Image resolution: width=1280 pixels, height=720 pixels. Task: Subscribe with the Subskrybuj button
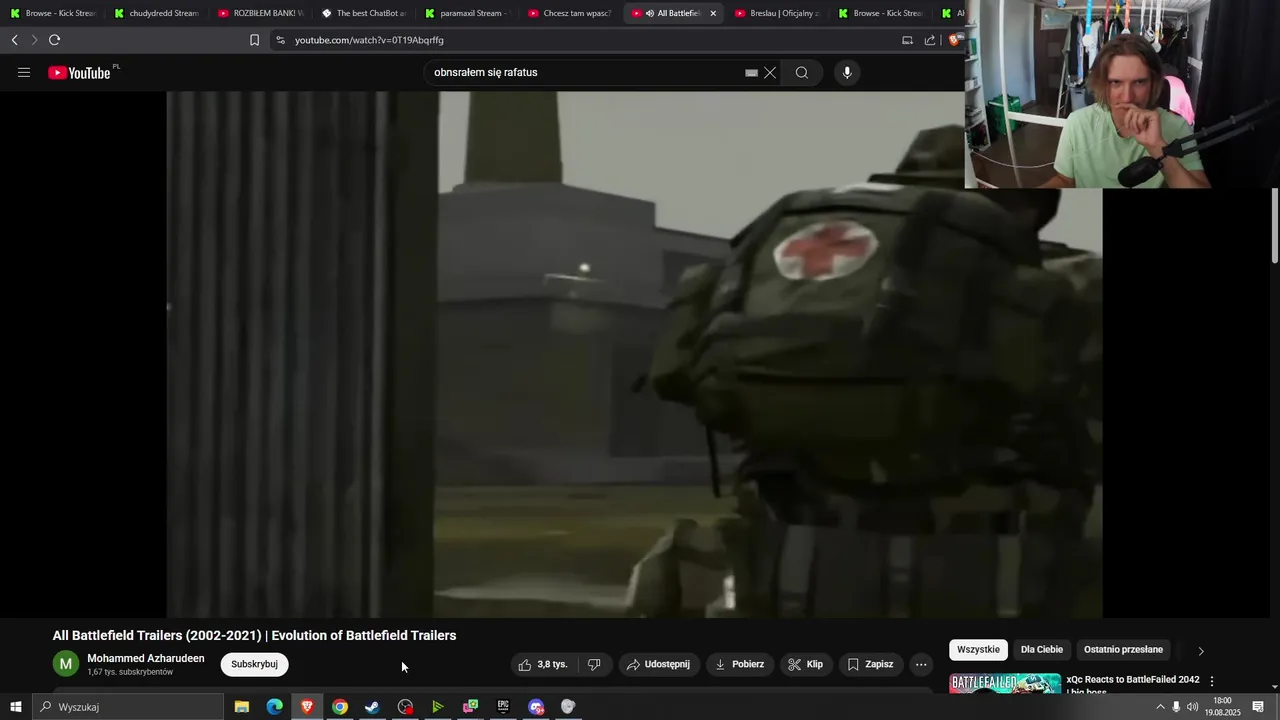(x=254, y=664)
